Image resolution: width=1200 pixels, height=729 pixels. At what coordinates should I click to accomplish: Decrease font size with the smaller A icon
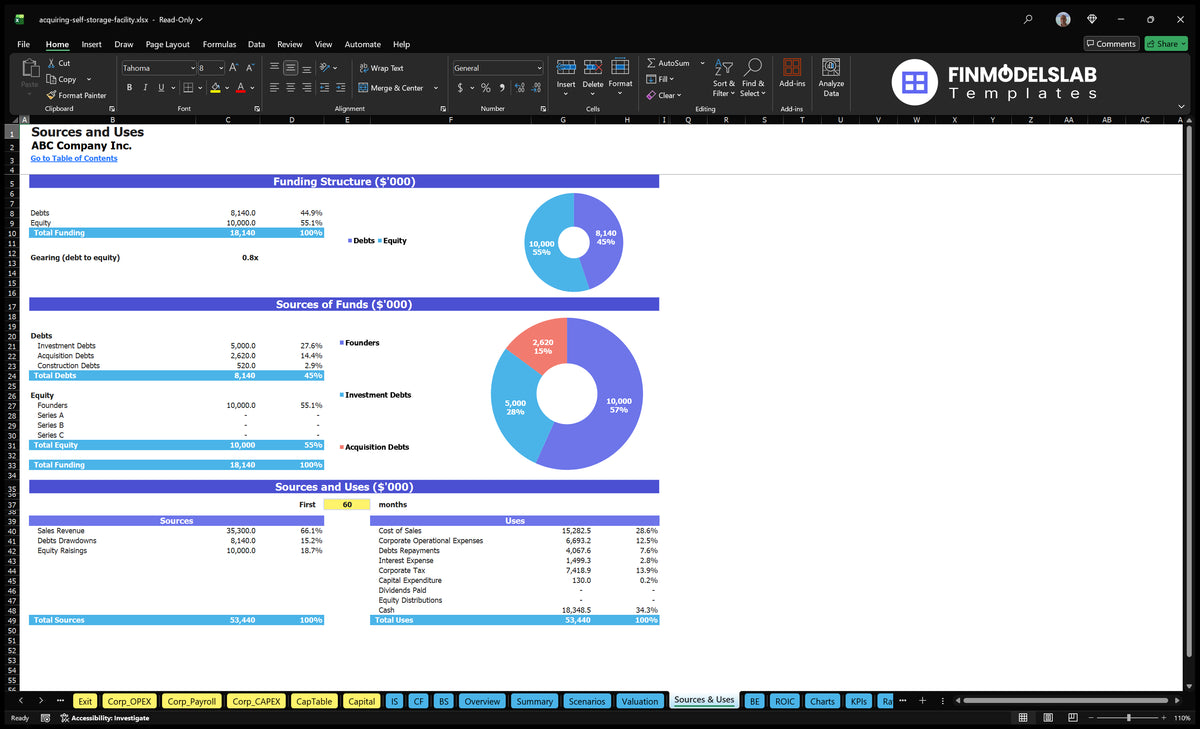[250, 68]
